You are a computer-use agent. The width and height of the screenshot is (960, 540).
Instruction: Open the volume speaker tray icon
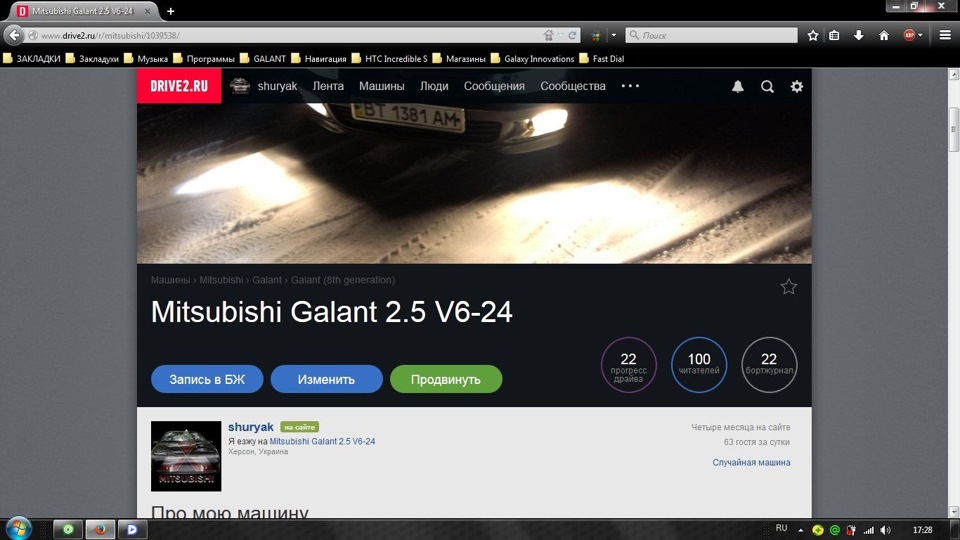pos(885,530)
